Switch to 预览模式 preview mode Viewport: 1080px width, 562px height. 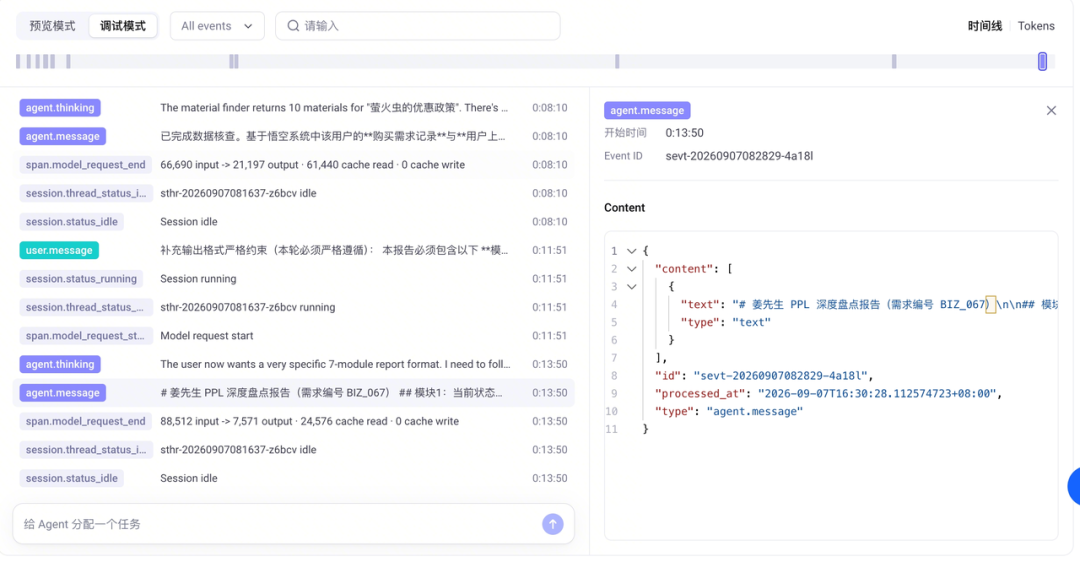click(x=52, y=26)
